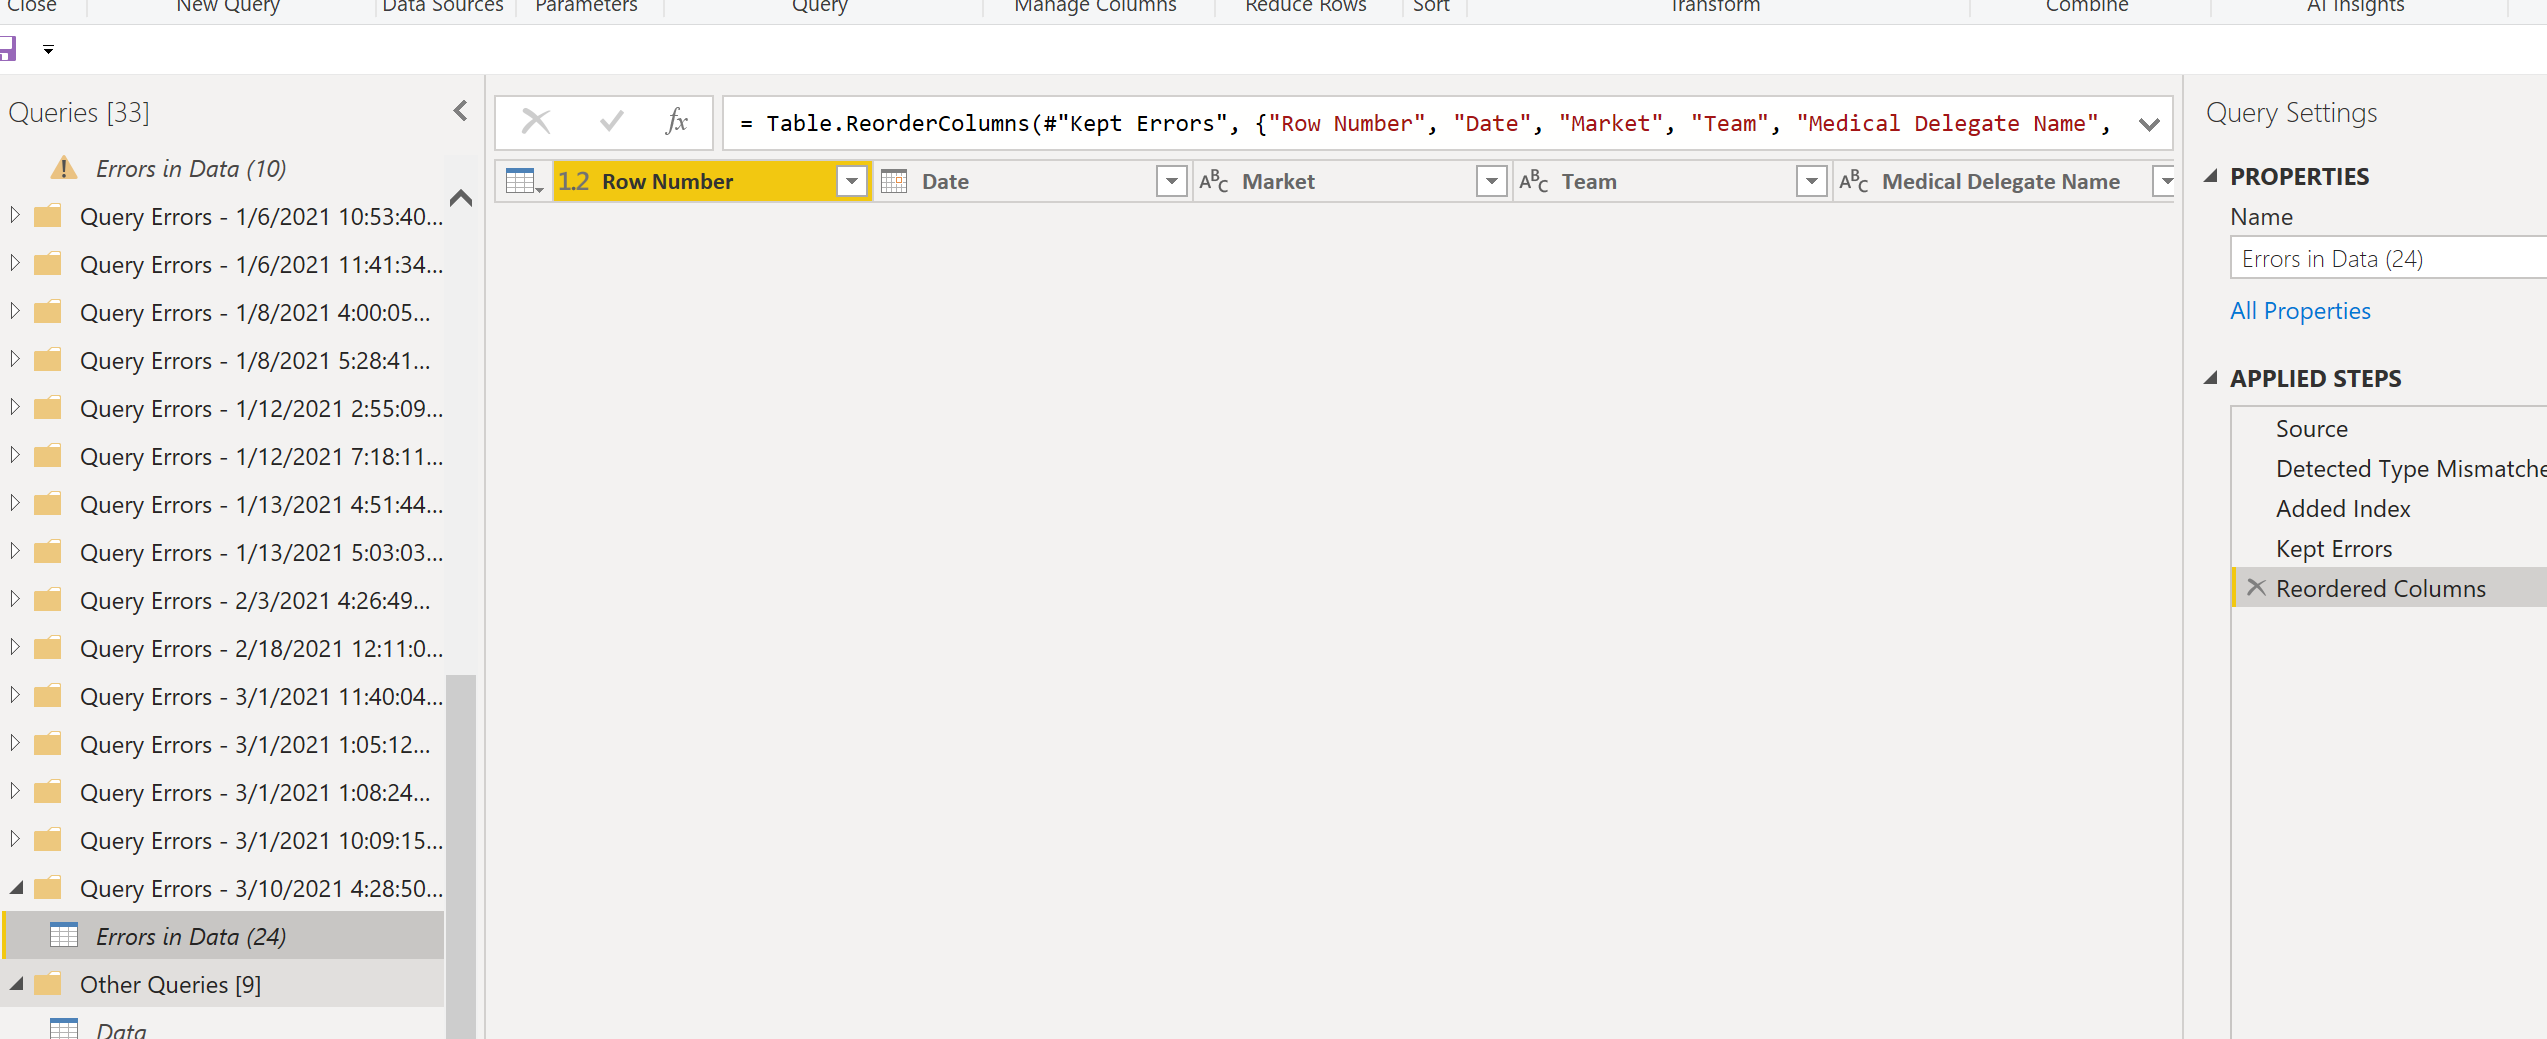Click the save icon in quick access toolbar
Screen dimensions: 2547x1039
[x=7, y=49]
